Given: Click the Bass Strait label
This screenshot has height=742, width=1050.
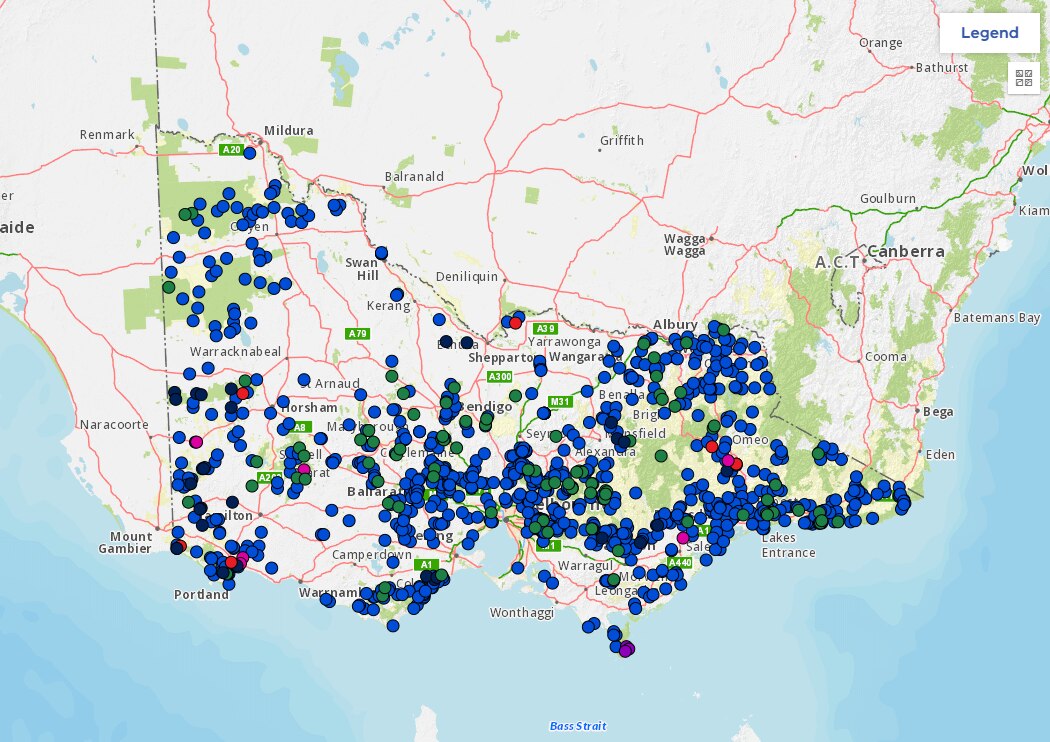Looking at the screenshot, I should 576,723.
